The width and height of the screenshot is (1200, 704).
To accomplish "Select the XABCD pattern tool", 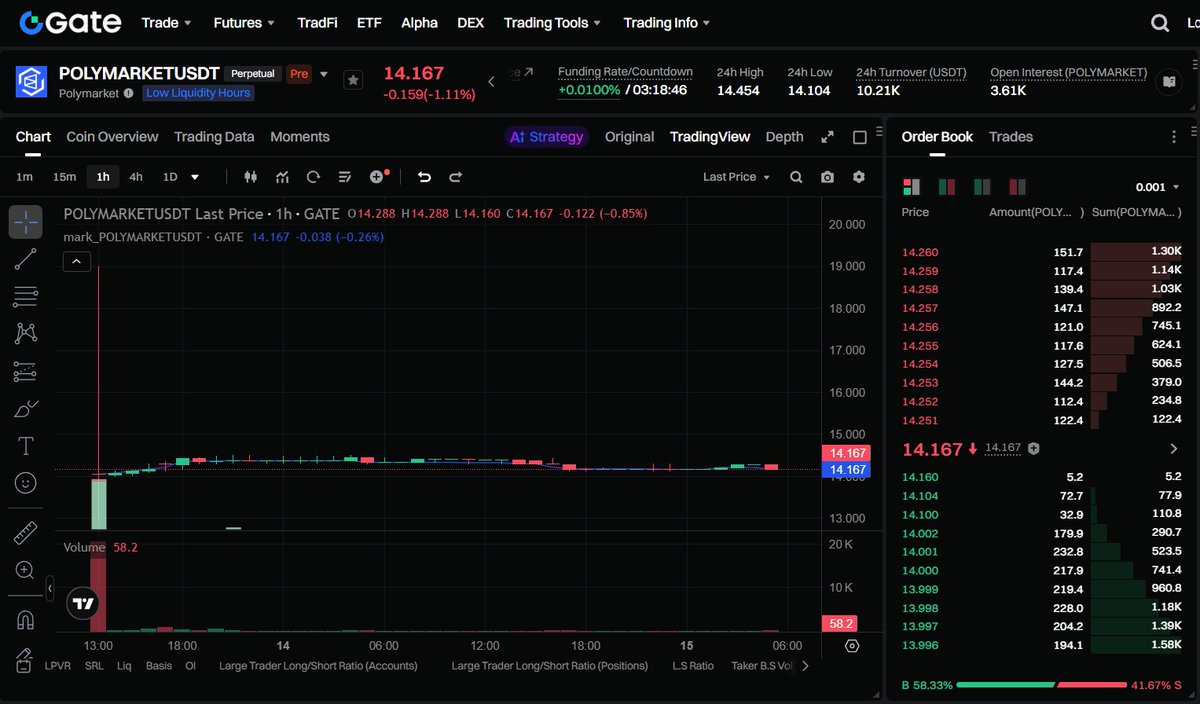I will point(26,333).
